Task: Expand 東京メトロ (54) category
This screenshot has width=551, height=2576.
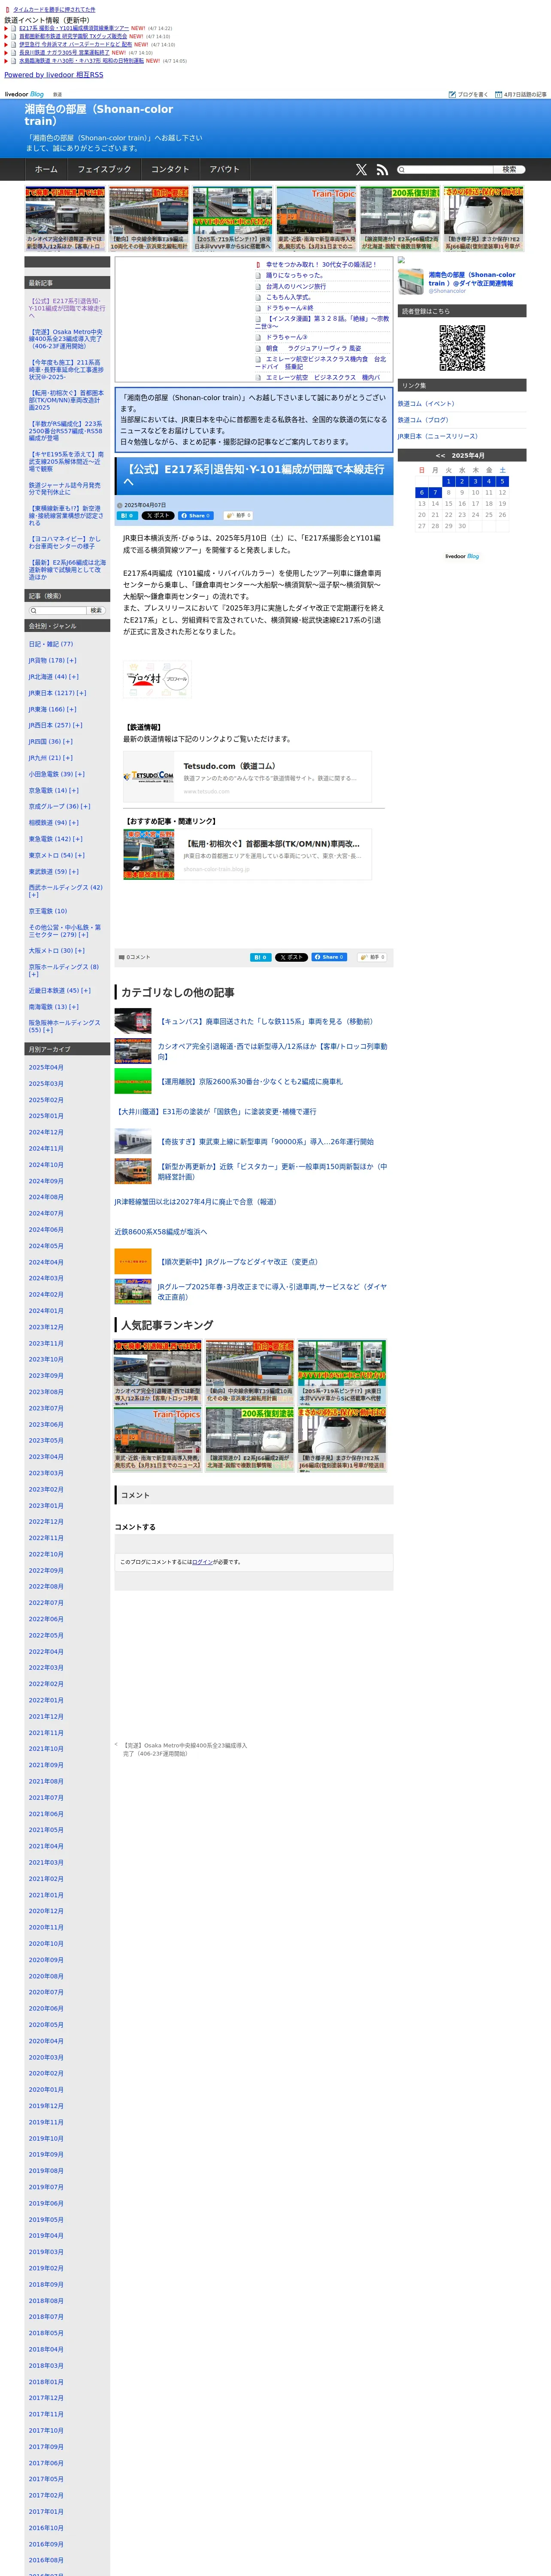Action: click(80, 855)
